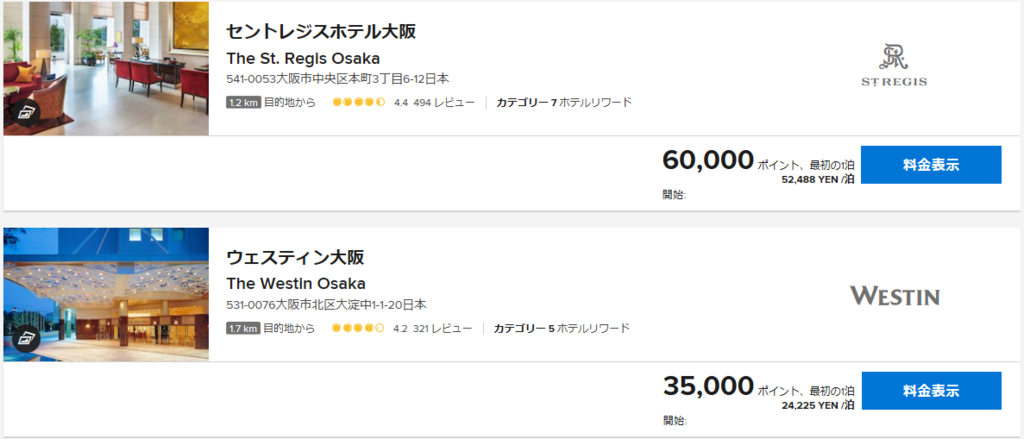
Task: Click the カテゴリー 7 ホテルリワード label
Action: (x=564, y=103)
